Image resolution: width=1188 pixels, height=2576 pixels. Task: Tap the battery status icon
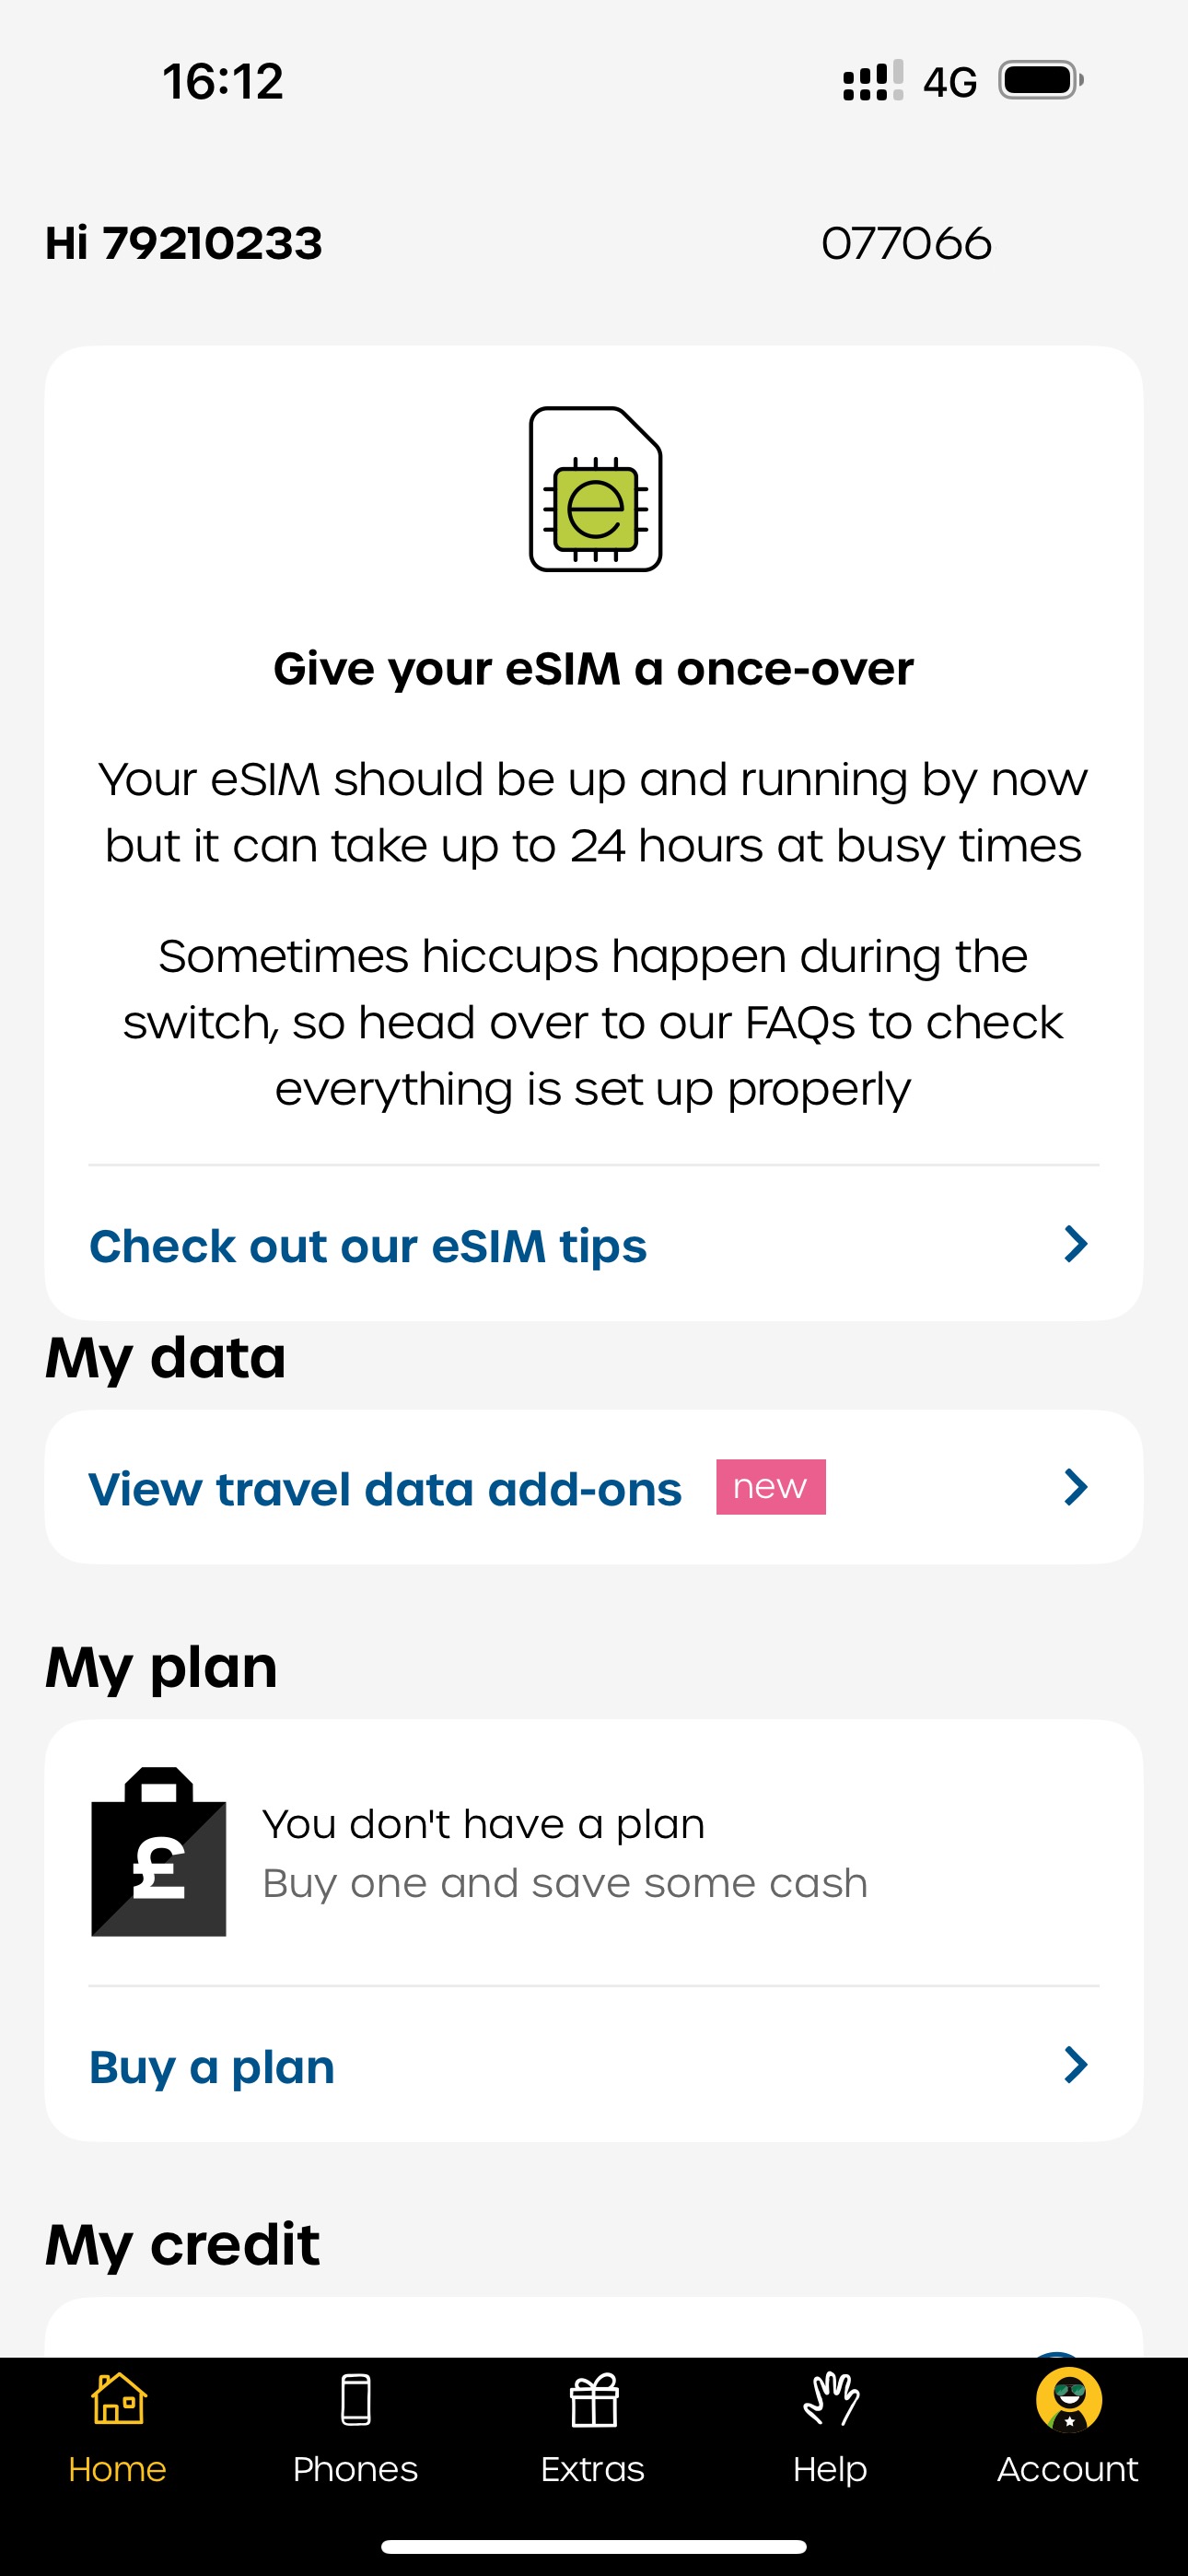(x=1041, y=81)
